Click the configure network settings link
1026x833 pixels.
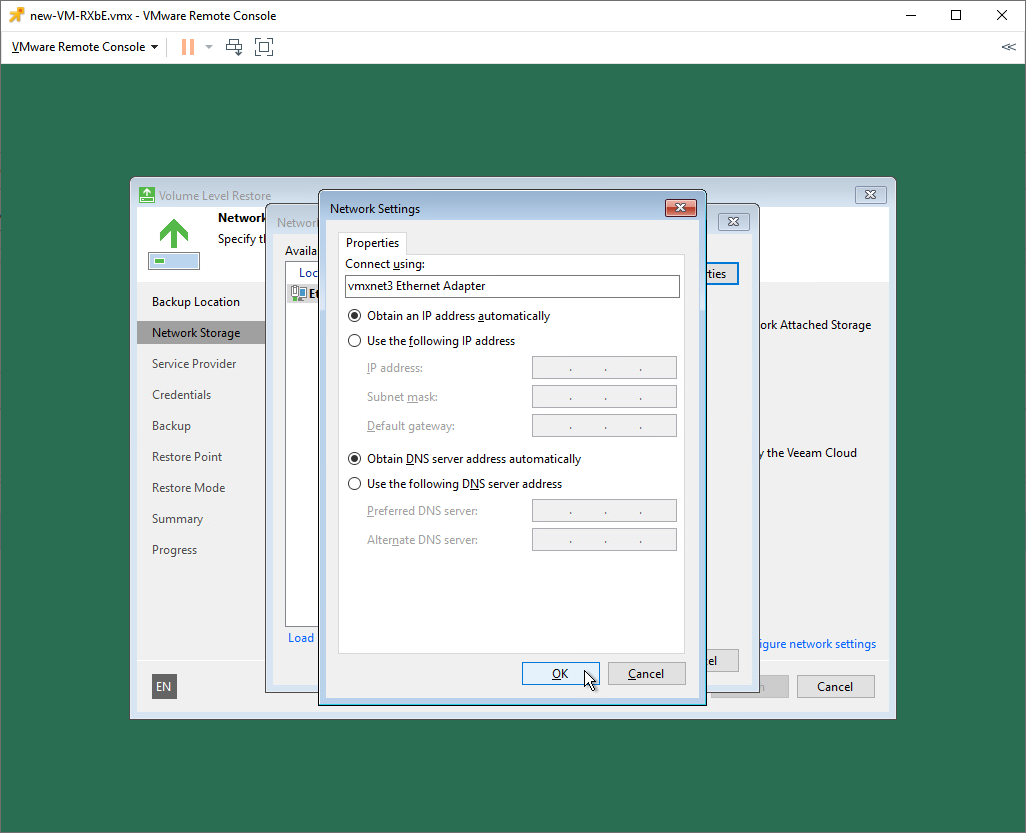coord(817,644)
